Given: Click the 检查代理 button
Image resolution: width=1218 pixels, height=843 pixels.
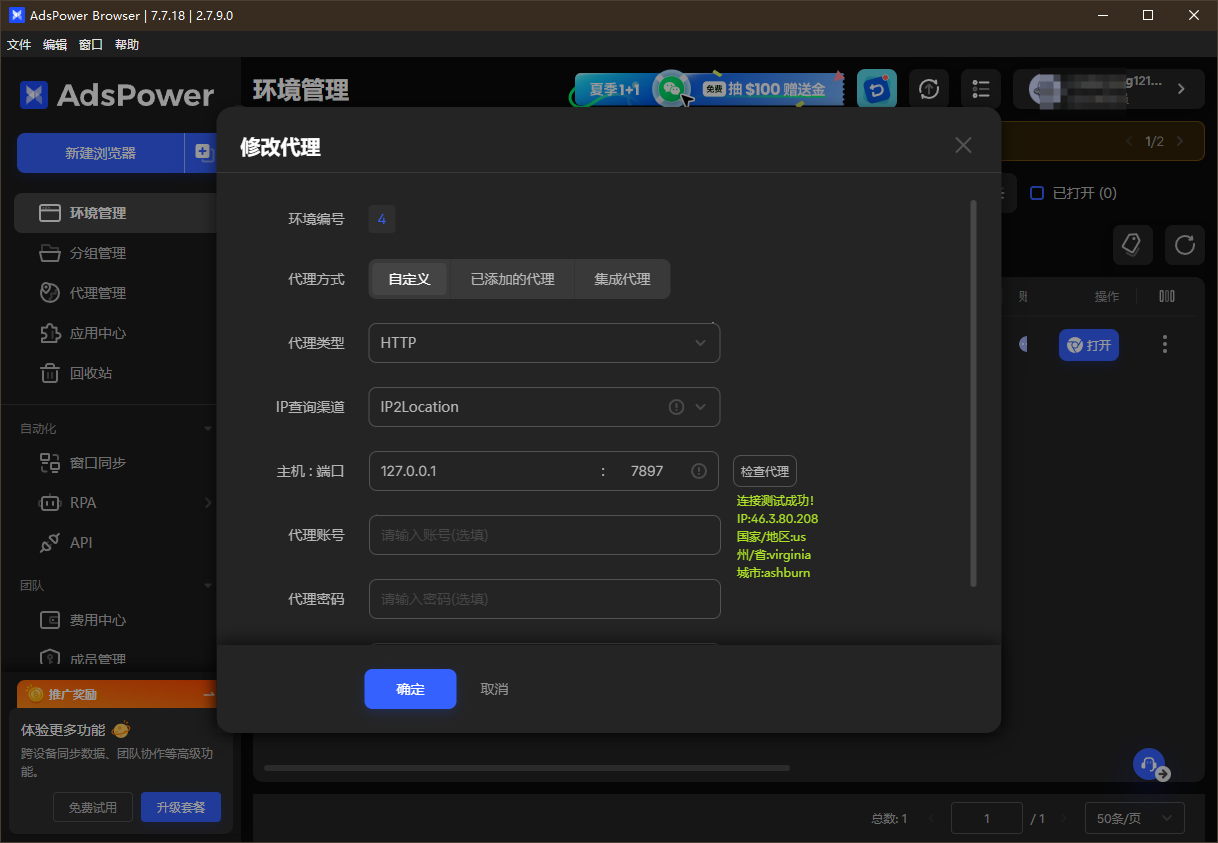Looking at the screenshot, I should coord(765,471).
